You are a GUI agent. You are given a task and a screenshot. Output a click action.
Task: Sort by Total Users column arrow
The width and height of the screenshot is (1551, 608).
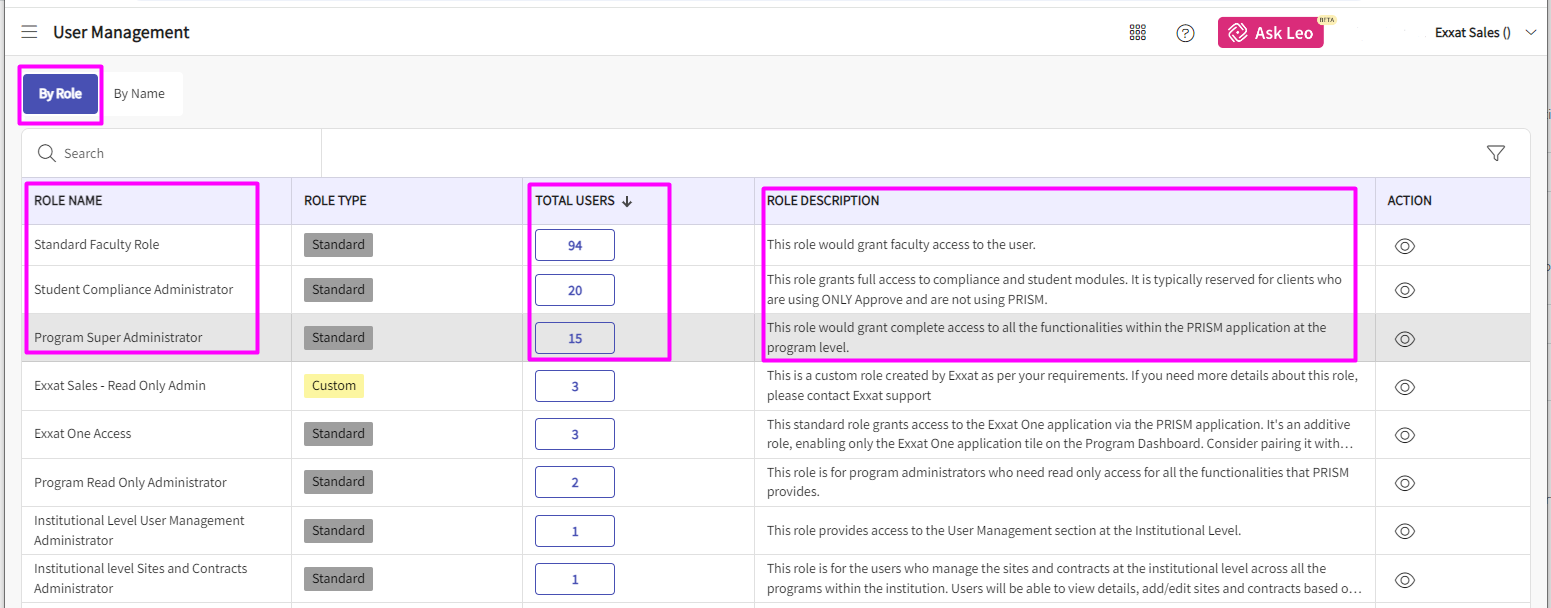(x=627, y=201)
